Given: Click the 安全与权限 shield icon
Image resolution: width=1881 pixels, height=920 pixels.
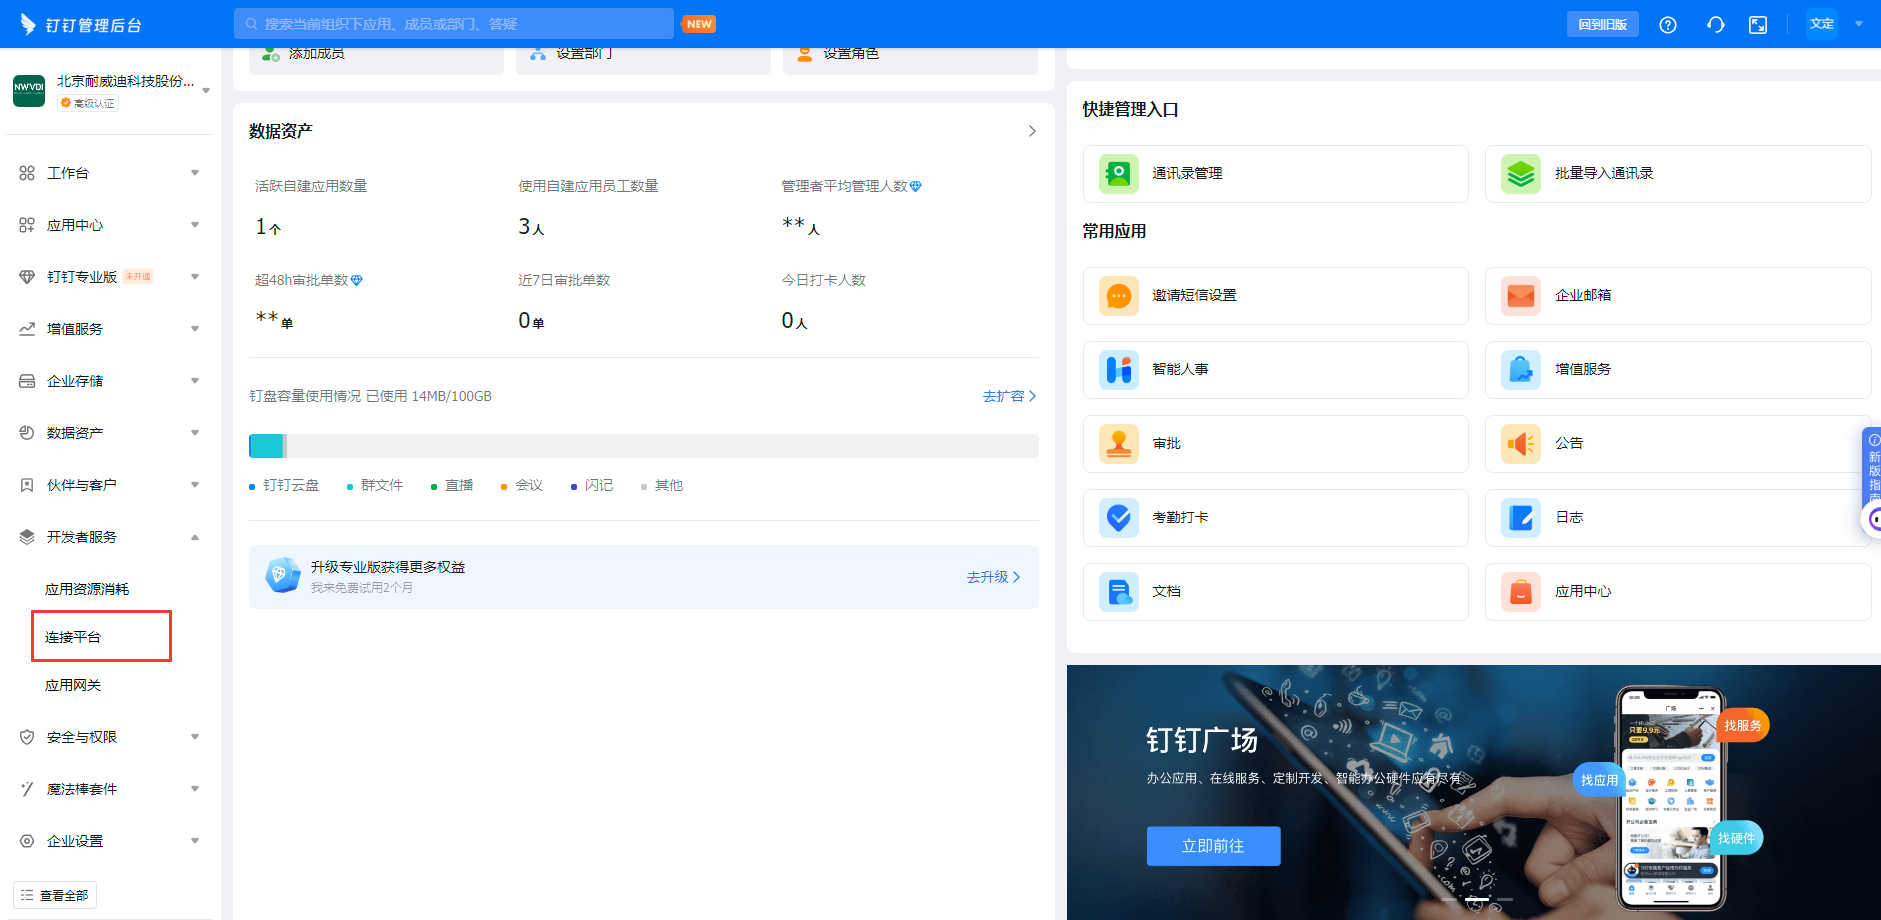Looking at the screenshot, I should (x=27, y=737).
